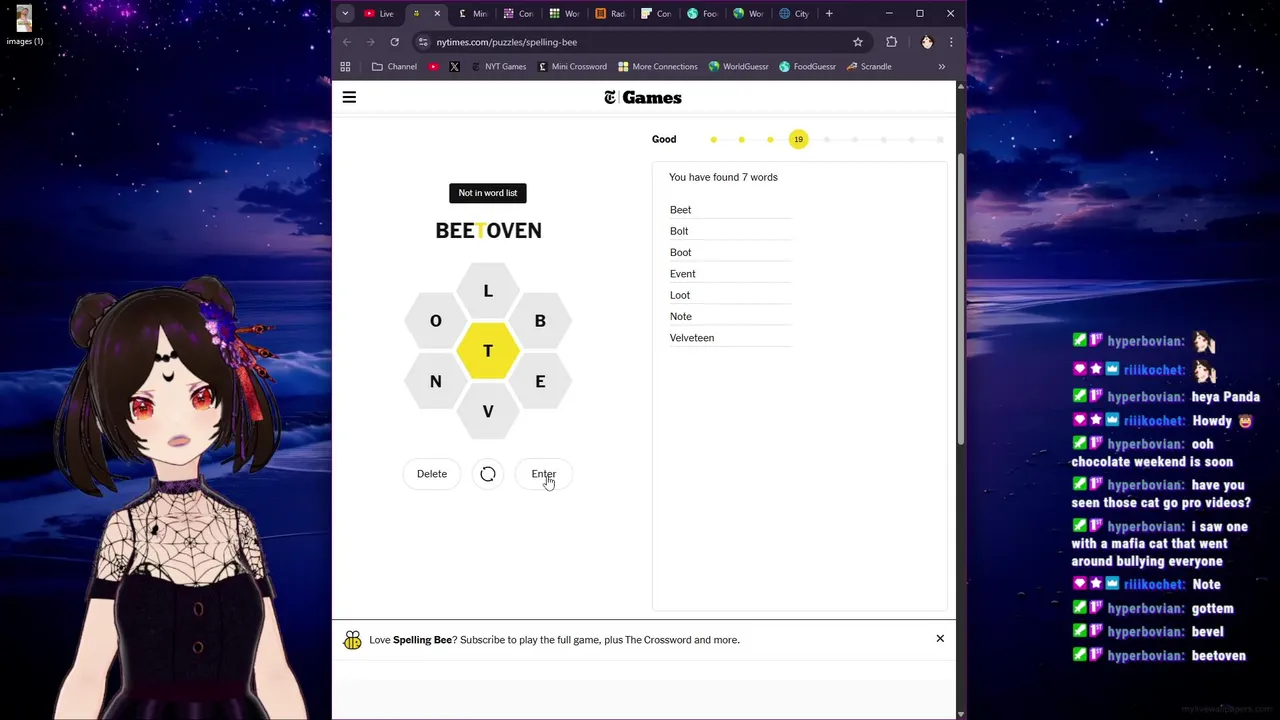Click the Enter button under the hive

(x=543, y=474)
